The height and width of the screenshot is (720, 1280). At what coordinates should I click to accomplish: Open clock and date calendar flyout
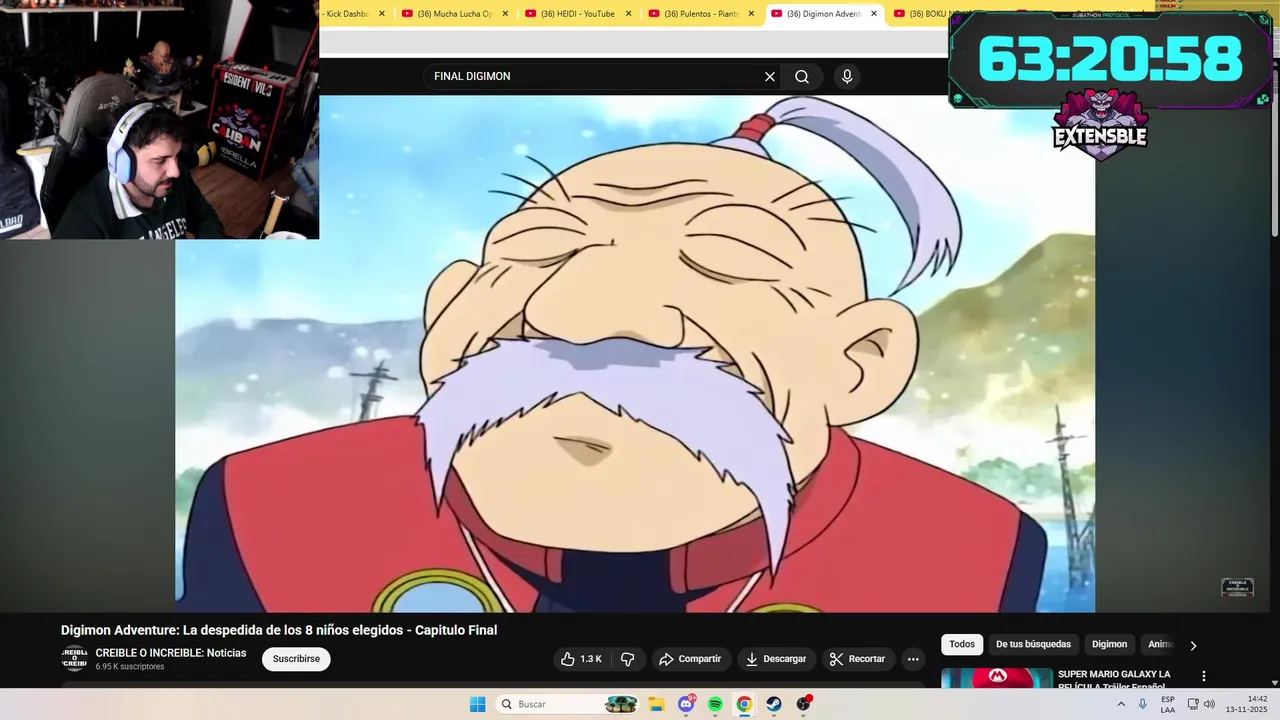click(1246, 704)
